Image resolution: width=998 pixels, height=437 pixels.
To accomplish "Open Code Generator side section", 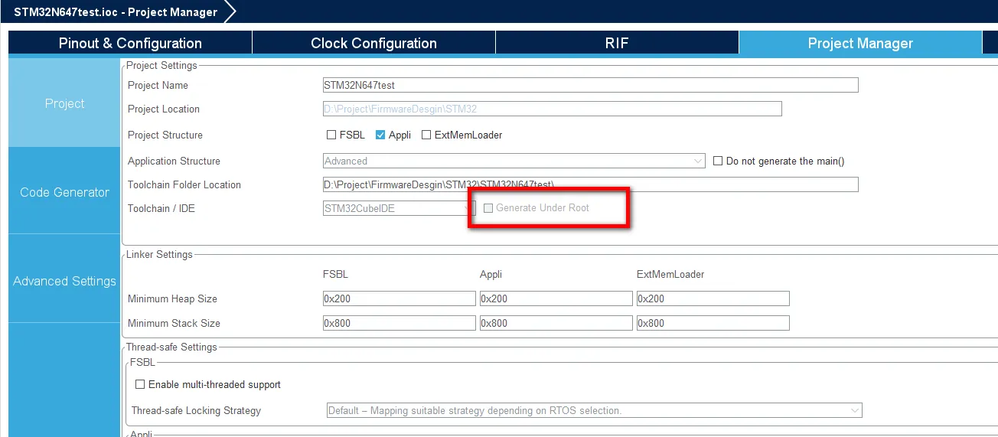I will pyautogui.click(x=65, y=192).
